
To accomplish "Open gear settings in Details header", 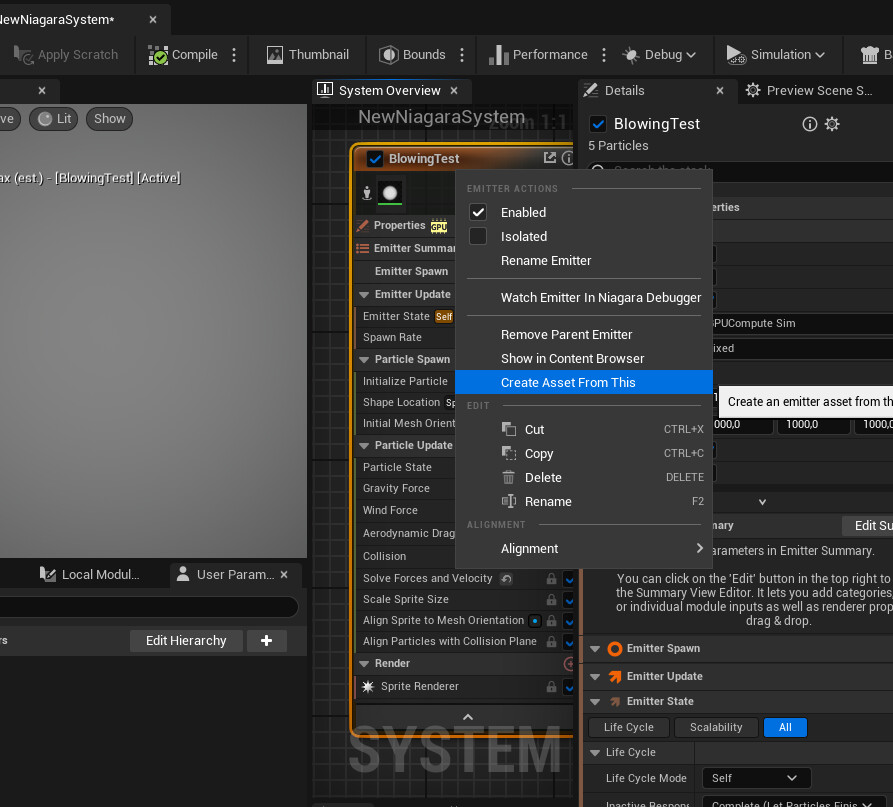I will pos(832,124).
